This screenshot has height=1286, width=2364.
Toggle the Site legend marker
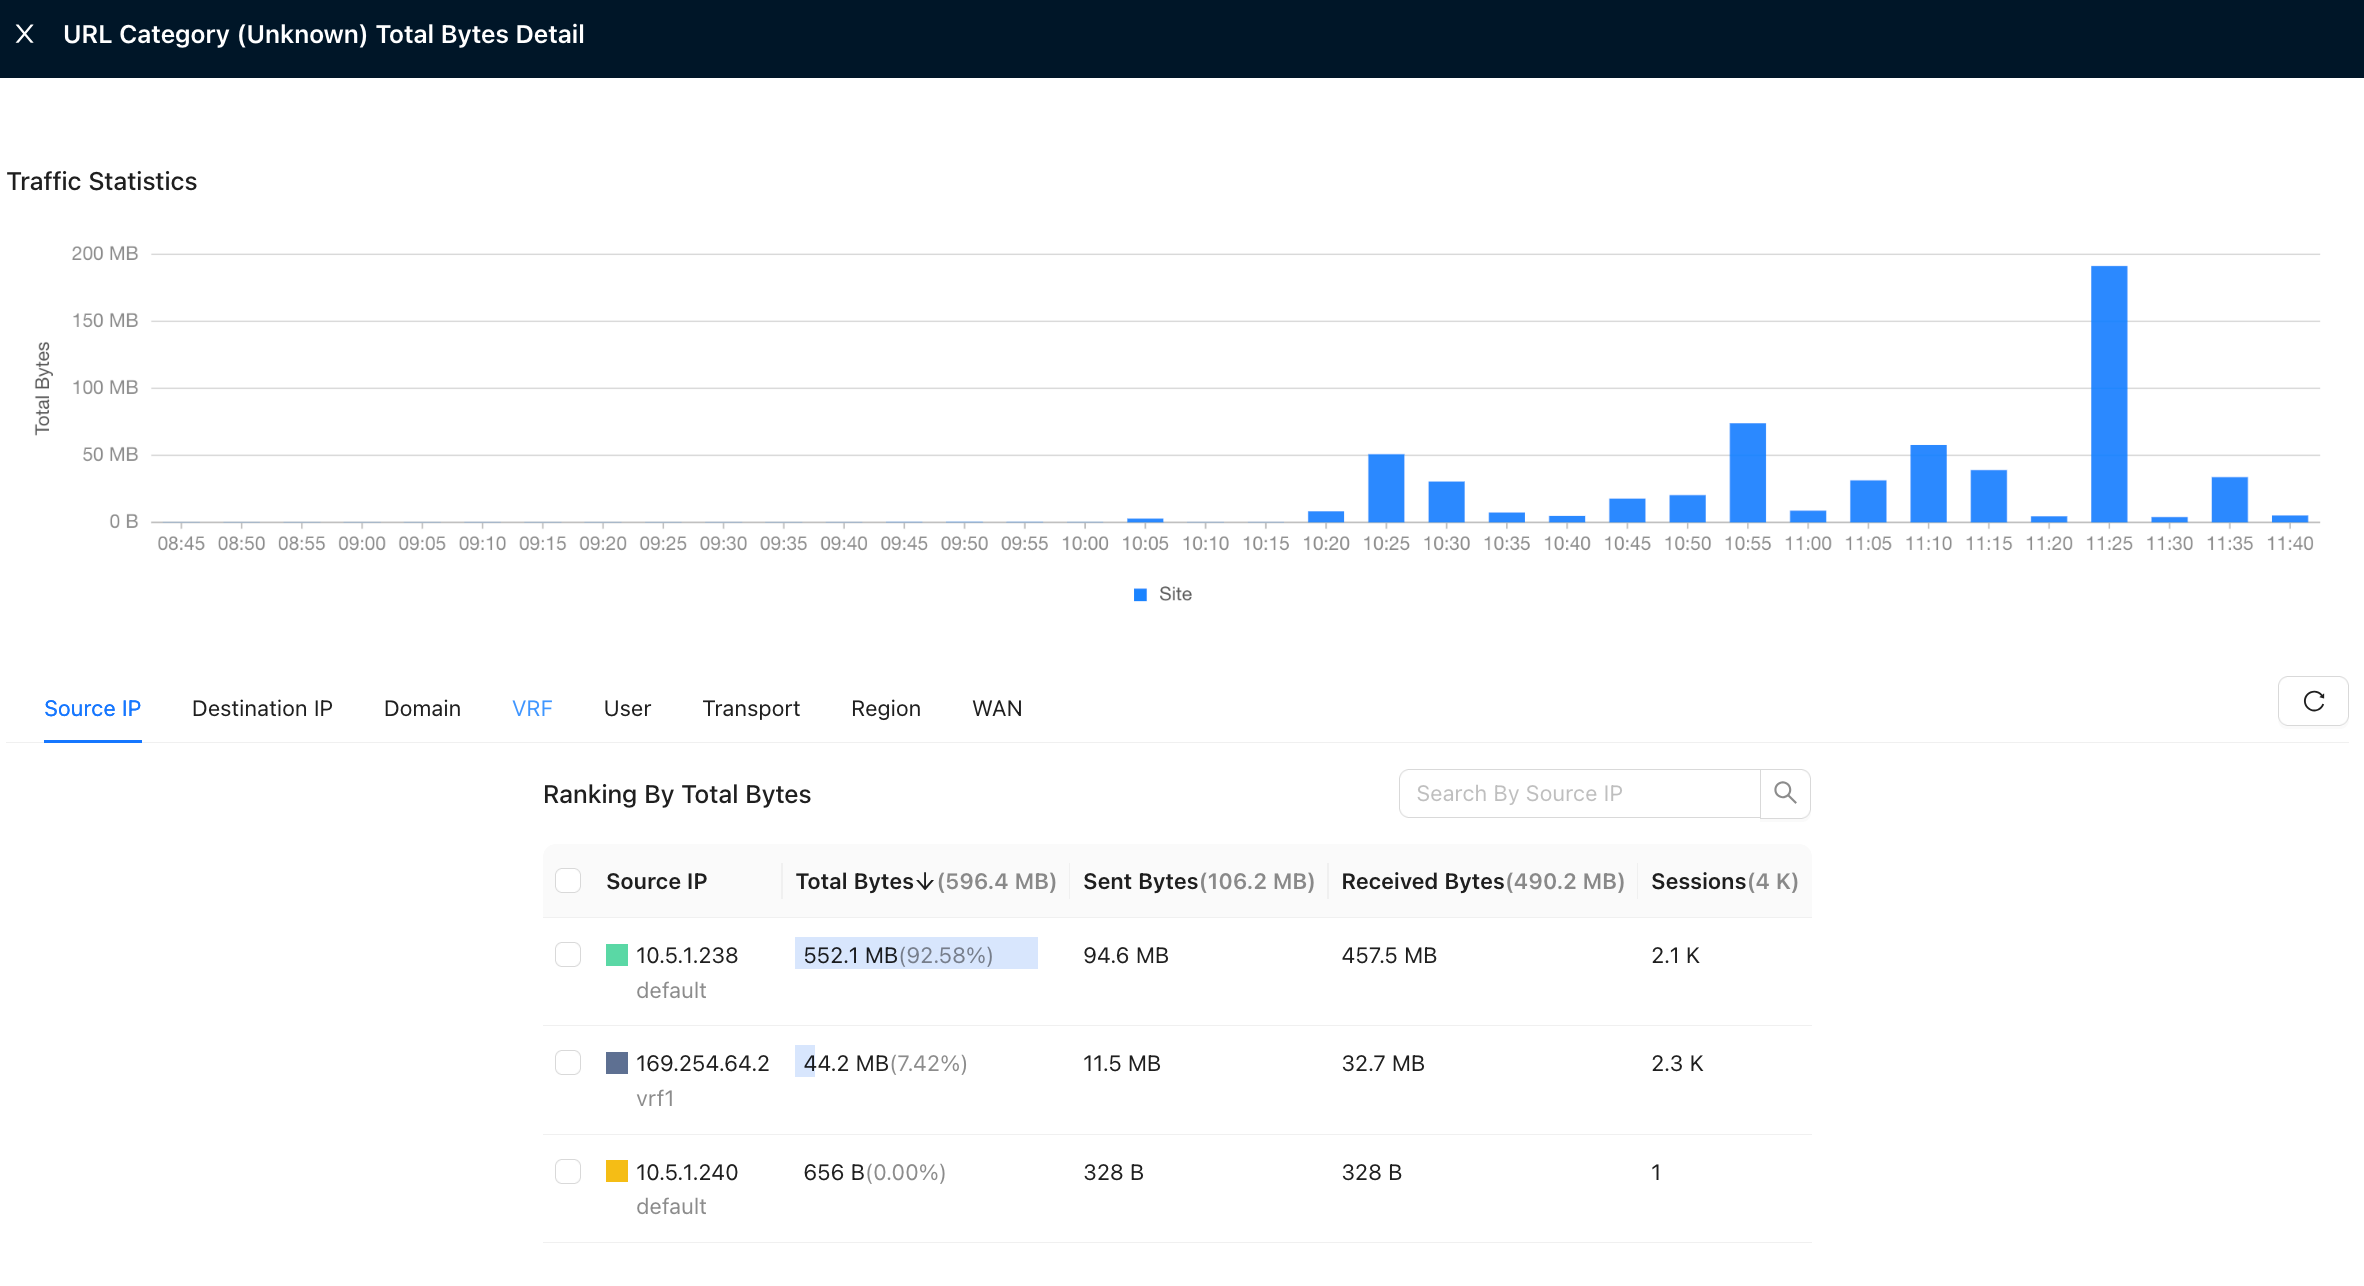point(1140,594)
